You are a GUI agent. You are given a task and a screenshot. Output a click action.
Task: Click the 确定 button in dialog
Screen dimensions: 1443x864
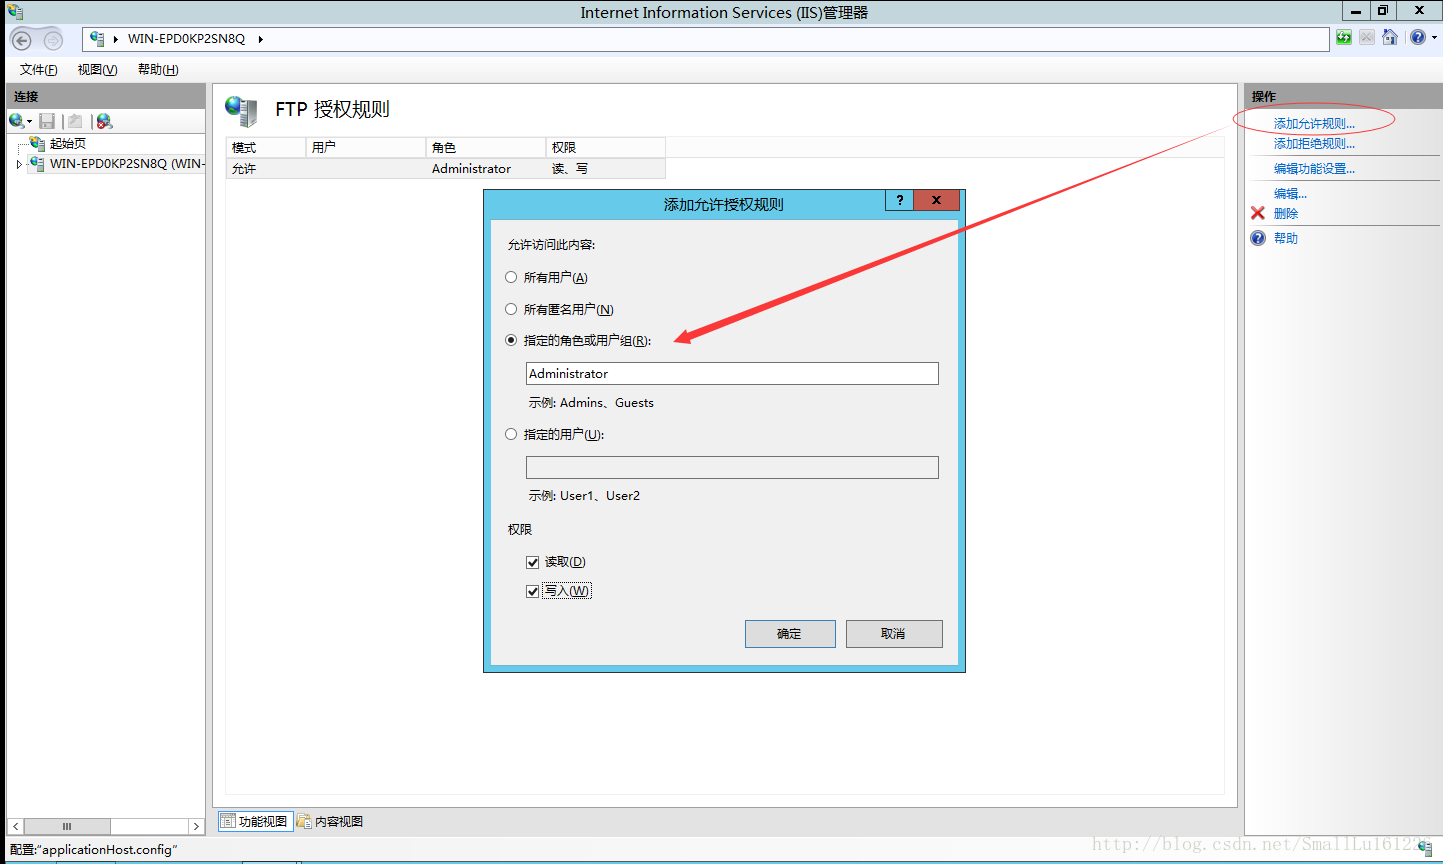[790, 634]
